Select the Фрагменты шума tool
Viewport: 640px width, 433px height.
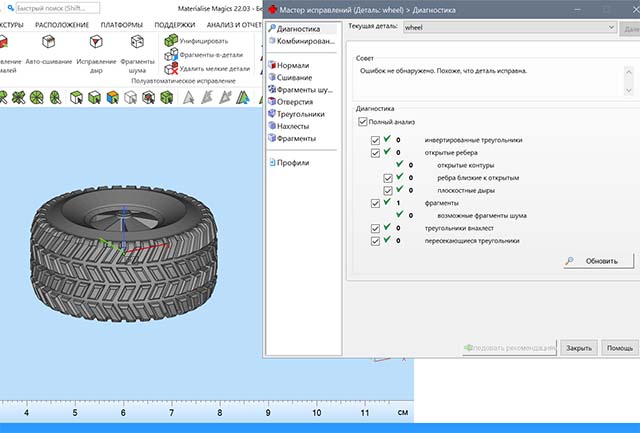(137, 43)
